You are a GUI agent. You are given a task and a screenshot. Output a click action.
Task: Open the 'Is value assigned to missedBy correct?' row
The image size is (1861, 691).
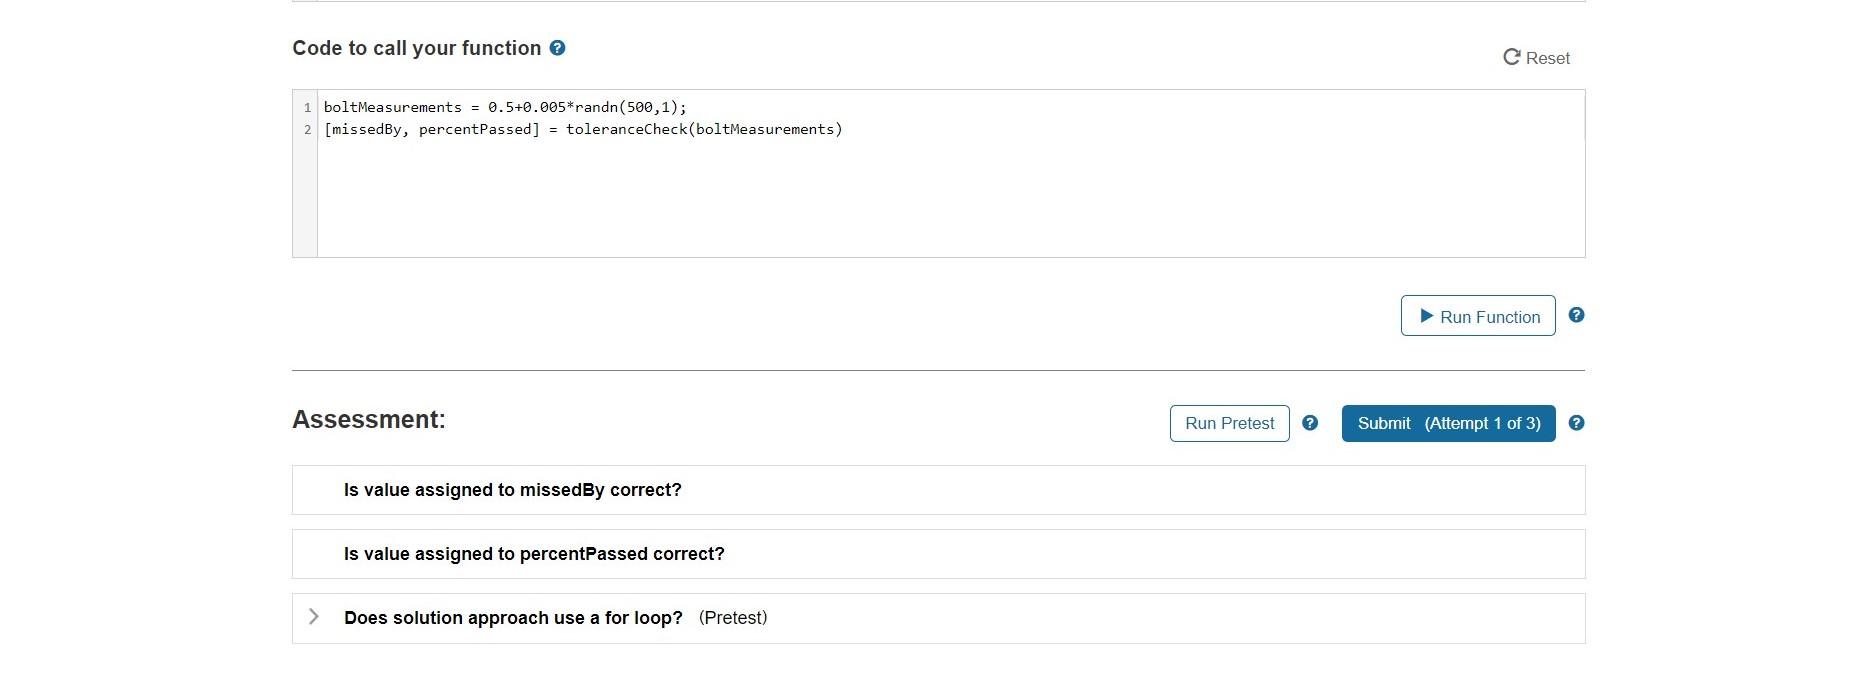point(938,490)
